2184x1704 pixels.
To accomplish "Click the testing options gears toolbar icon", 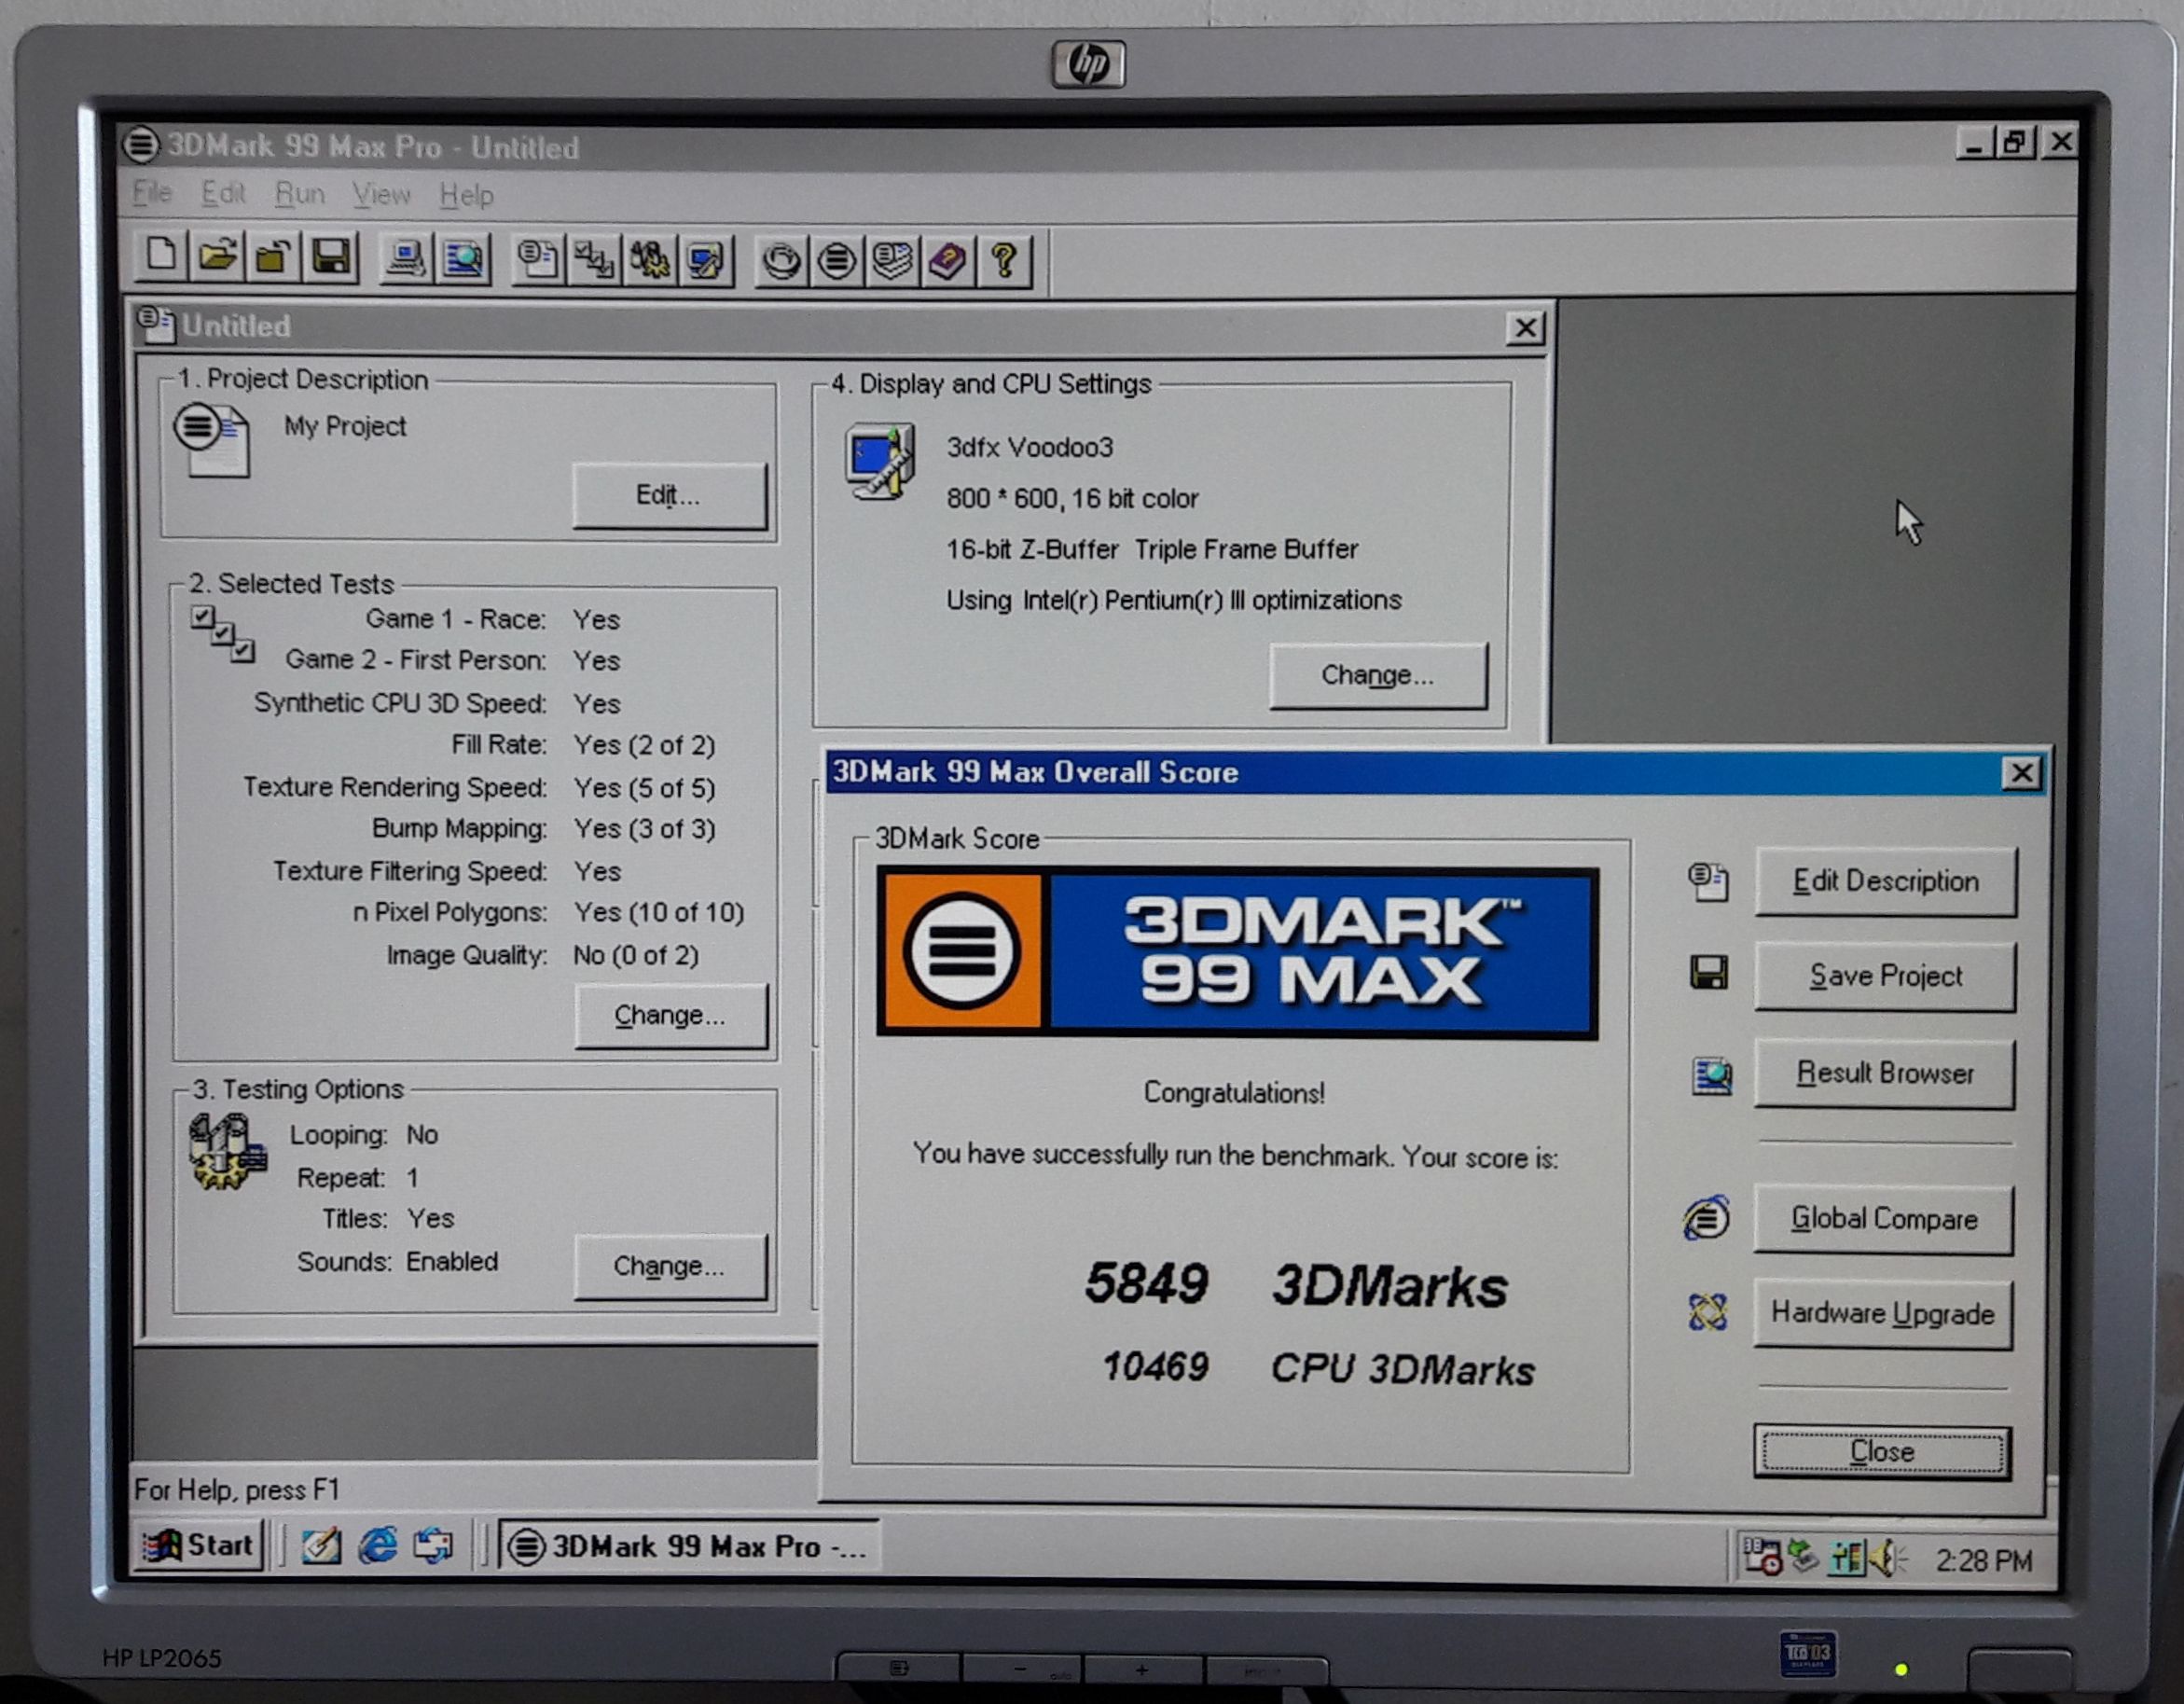I will [650, 261].
